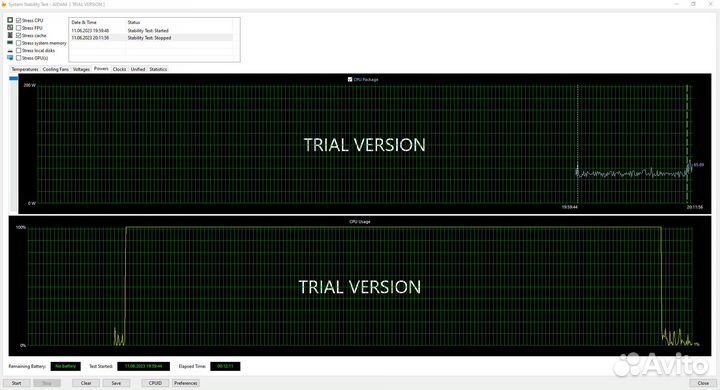This screenshot has width=720, height=390.
Task: Click the FPU icon beside Stress FPU
Action: [10, 28]
